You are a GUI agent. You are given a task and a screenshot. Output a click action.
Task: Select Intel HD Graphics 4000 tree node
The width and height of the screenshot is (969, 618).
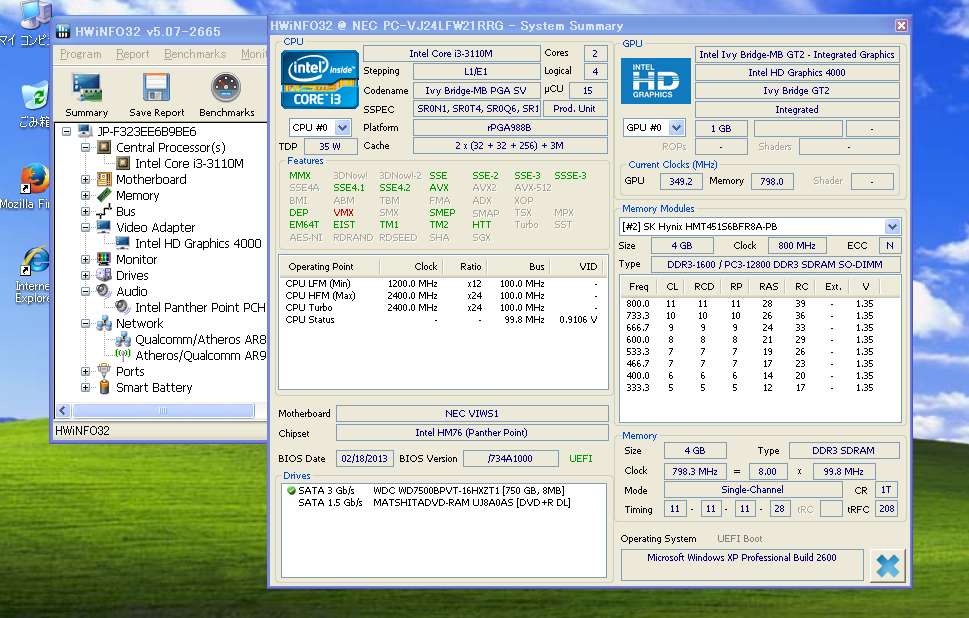tap(198, 243)
